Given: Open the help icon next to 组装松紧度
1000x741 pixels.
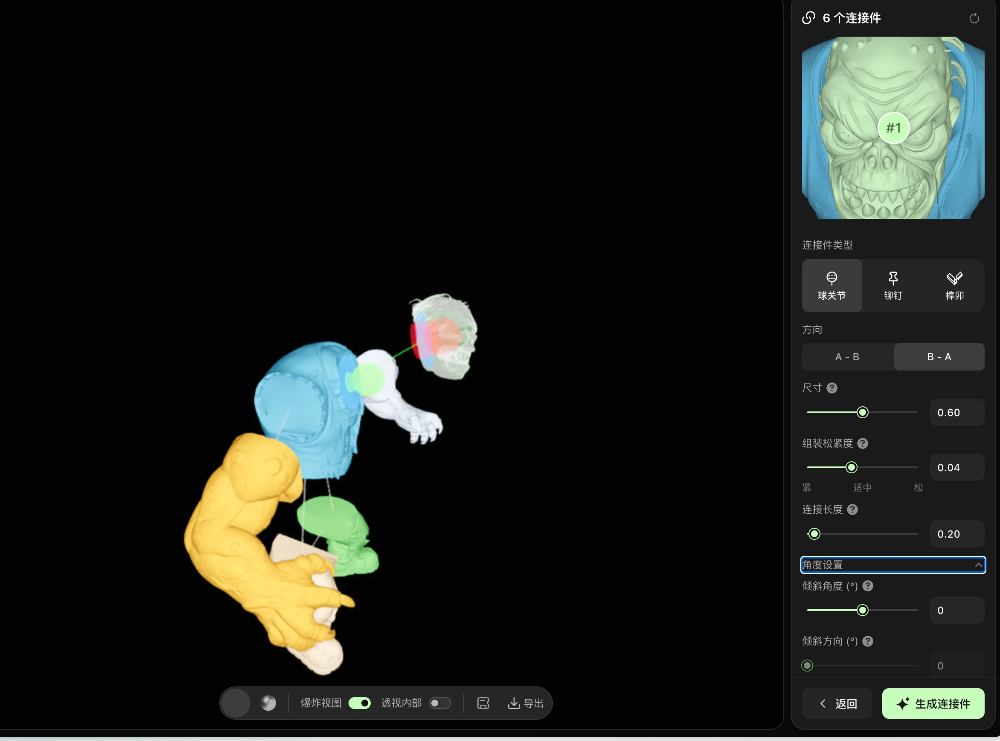Looking at the screenshot, I should point(862,443).
